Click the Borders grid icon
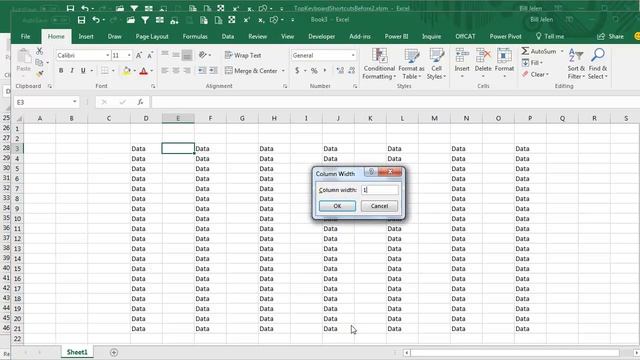640x360 pixels. click(x=105, y=71)
